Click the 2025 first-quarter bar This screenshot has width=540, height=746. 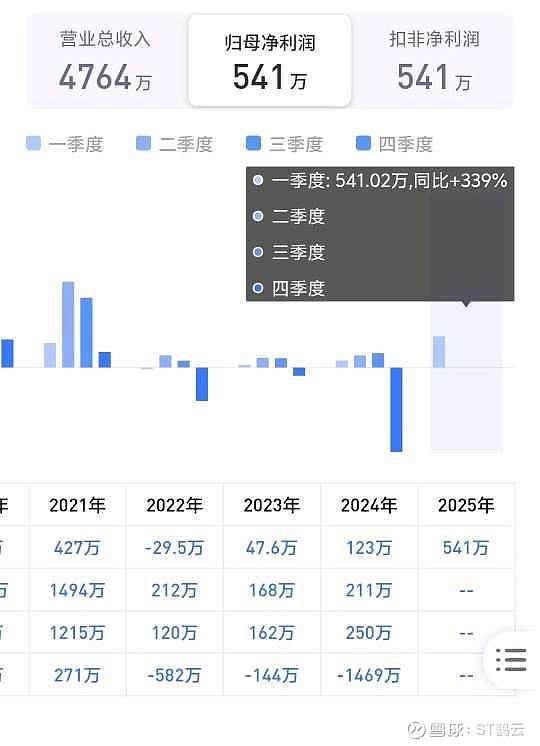pyautogui.click(x=439, y=352)
